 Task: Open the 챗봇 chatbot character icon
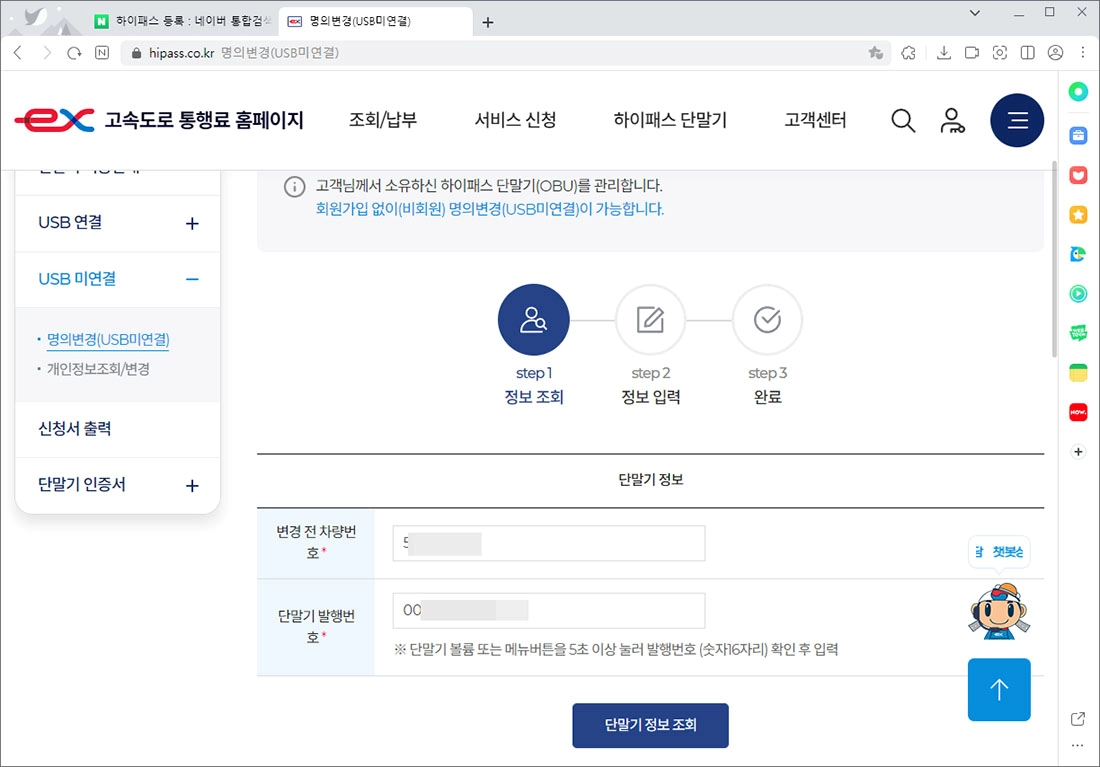pos(999,612)
